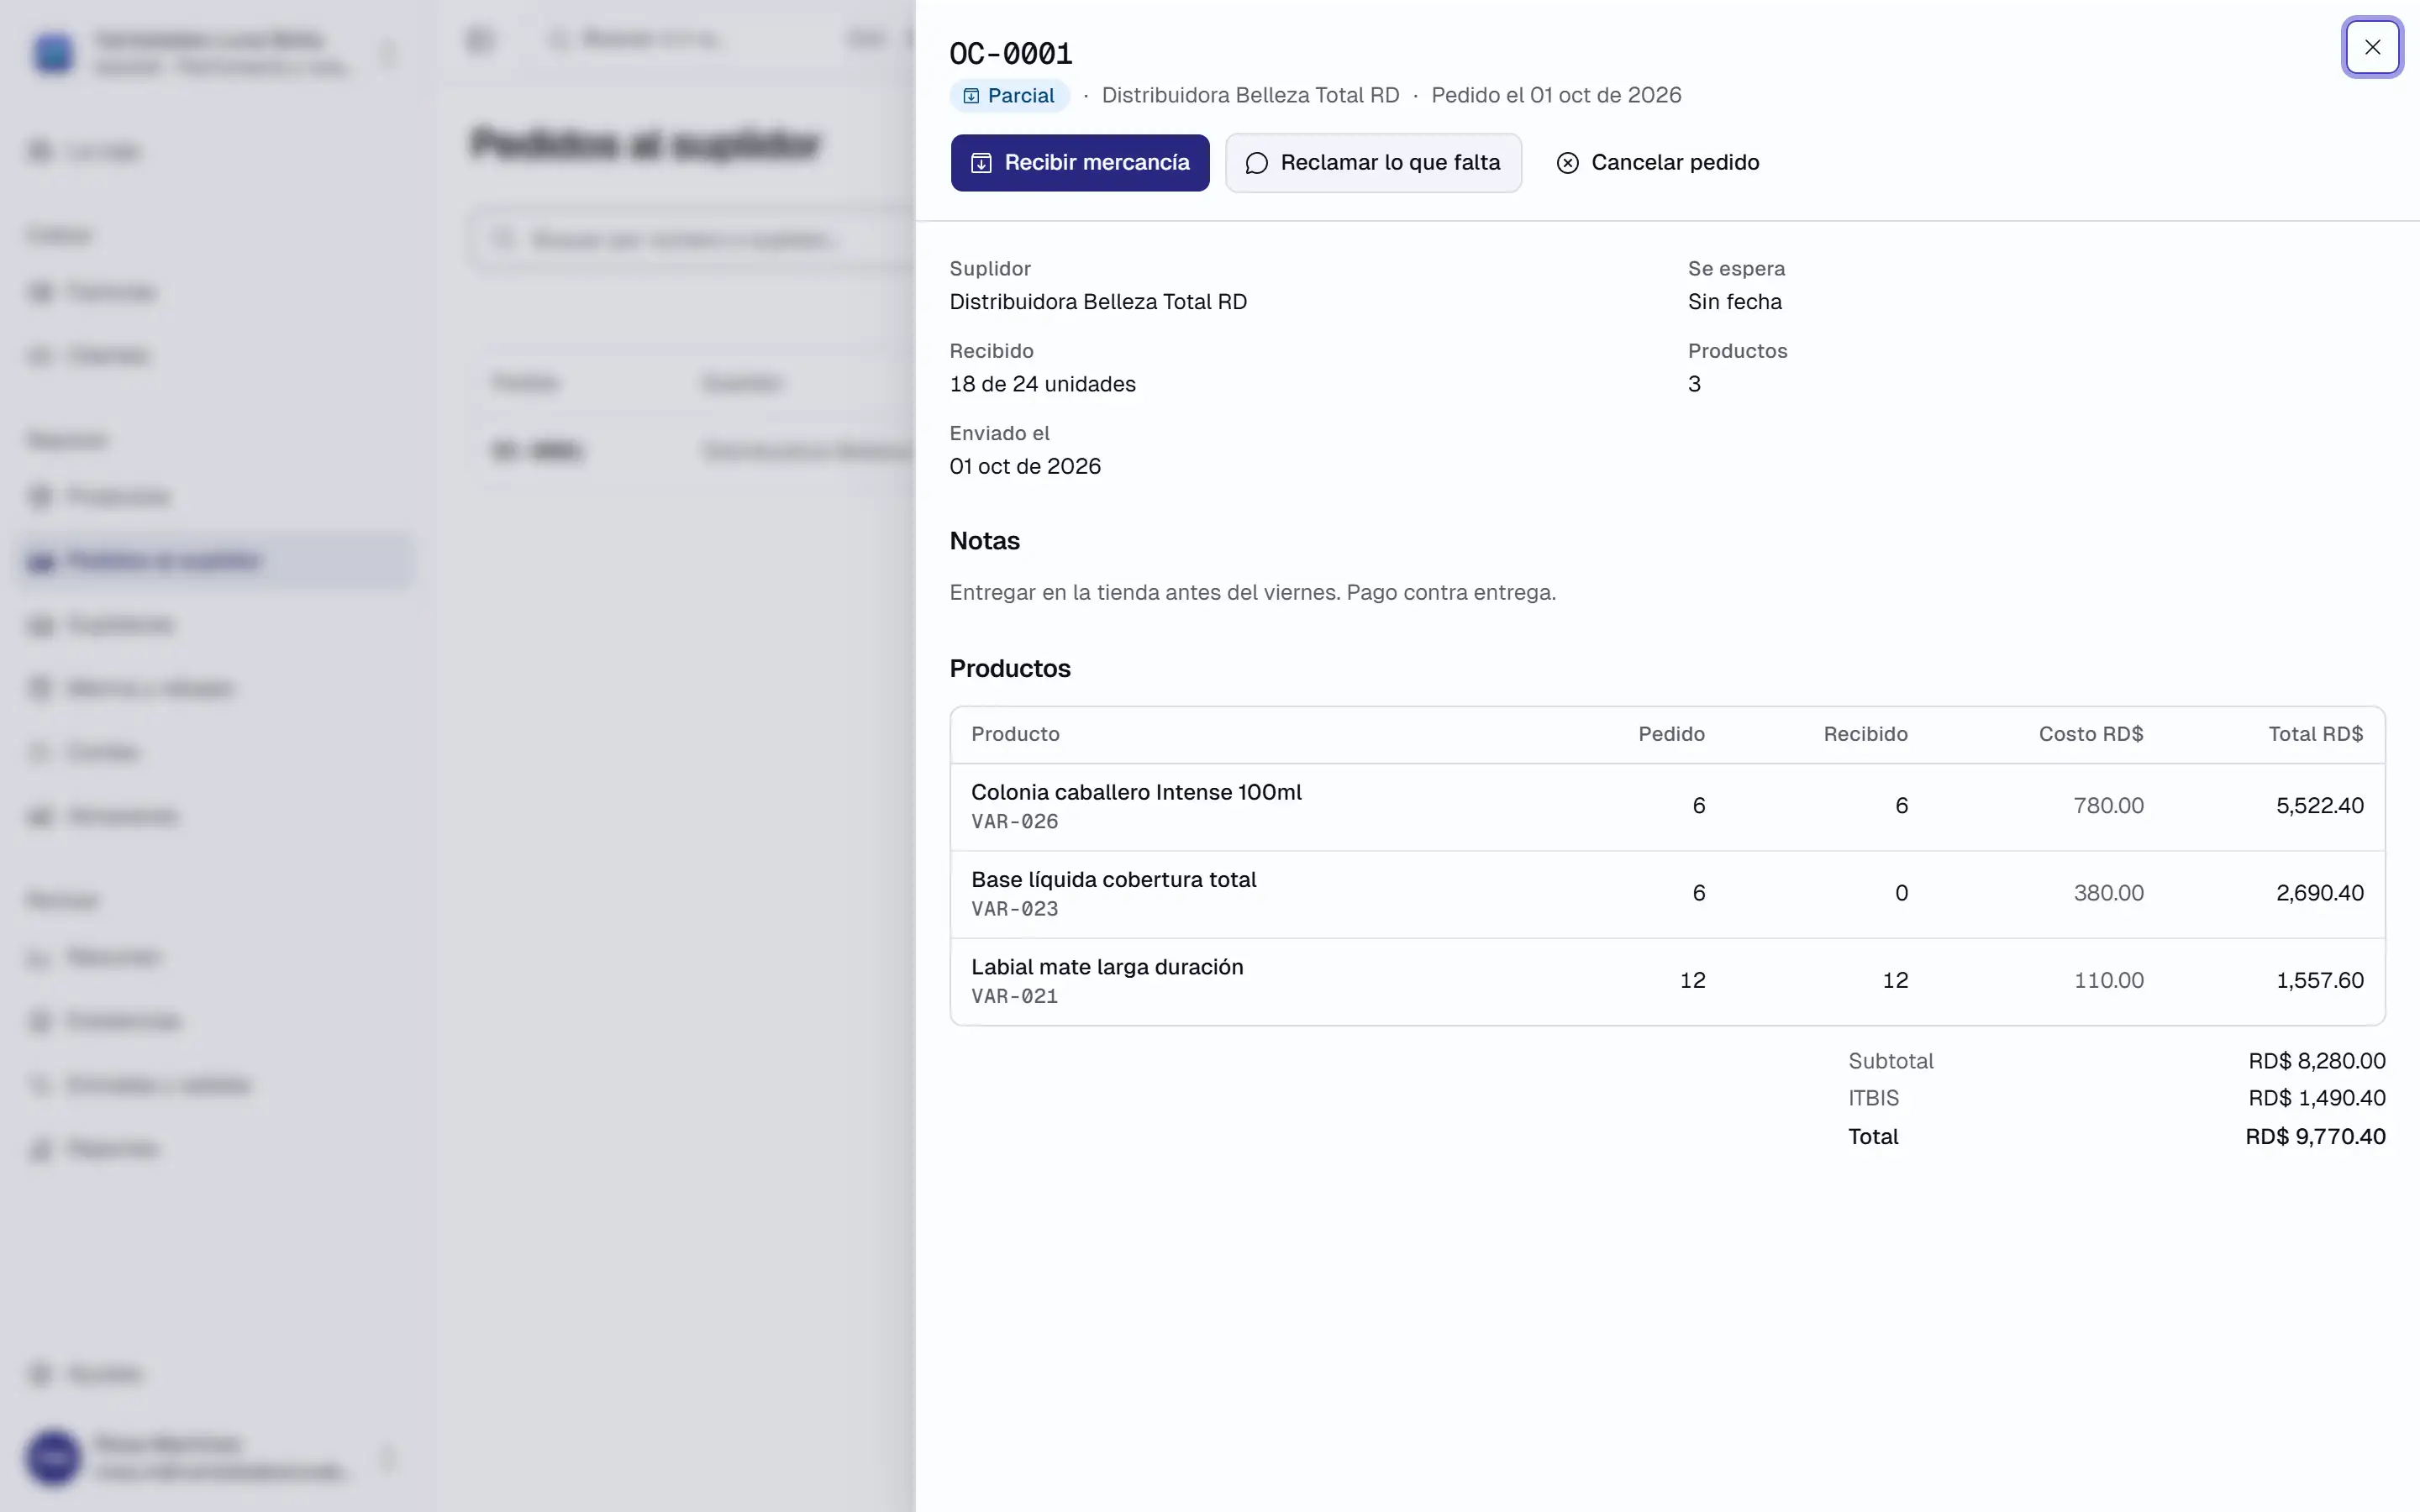
Task: Click the Parcial status badge
Action: 1009,96
